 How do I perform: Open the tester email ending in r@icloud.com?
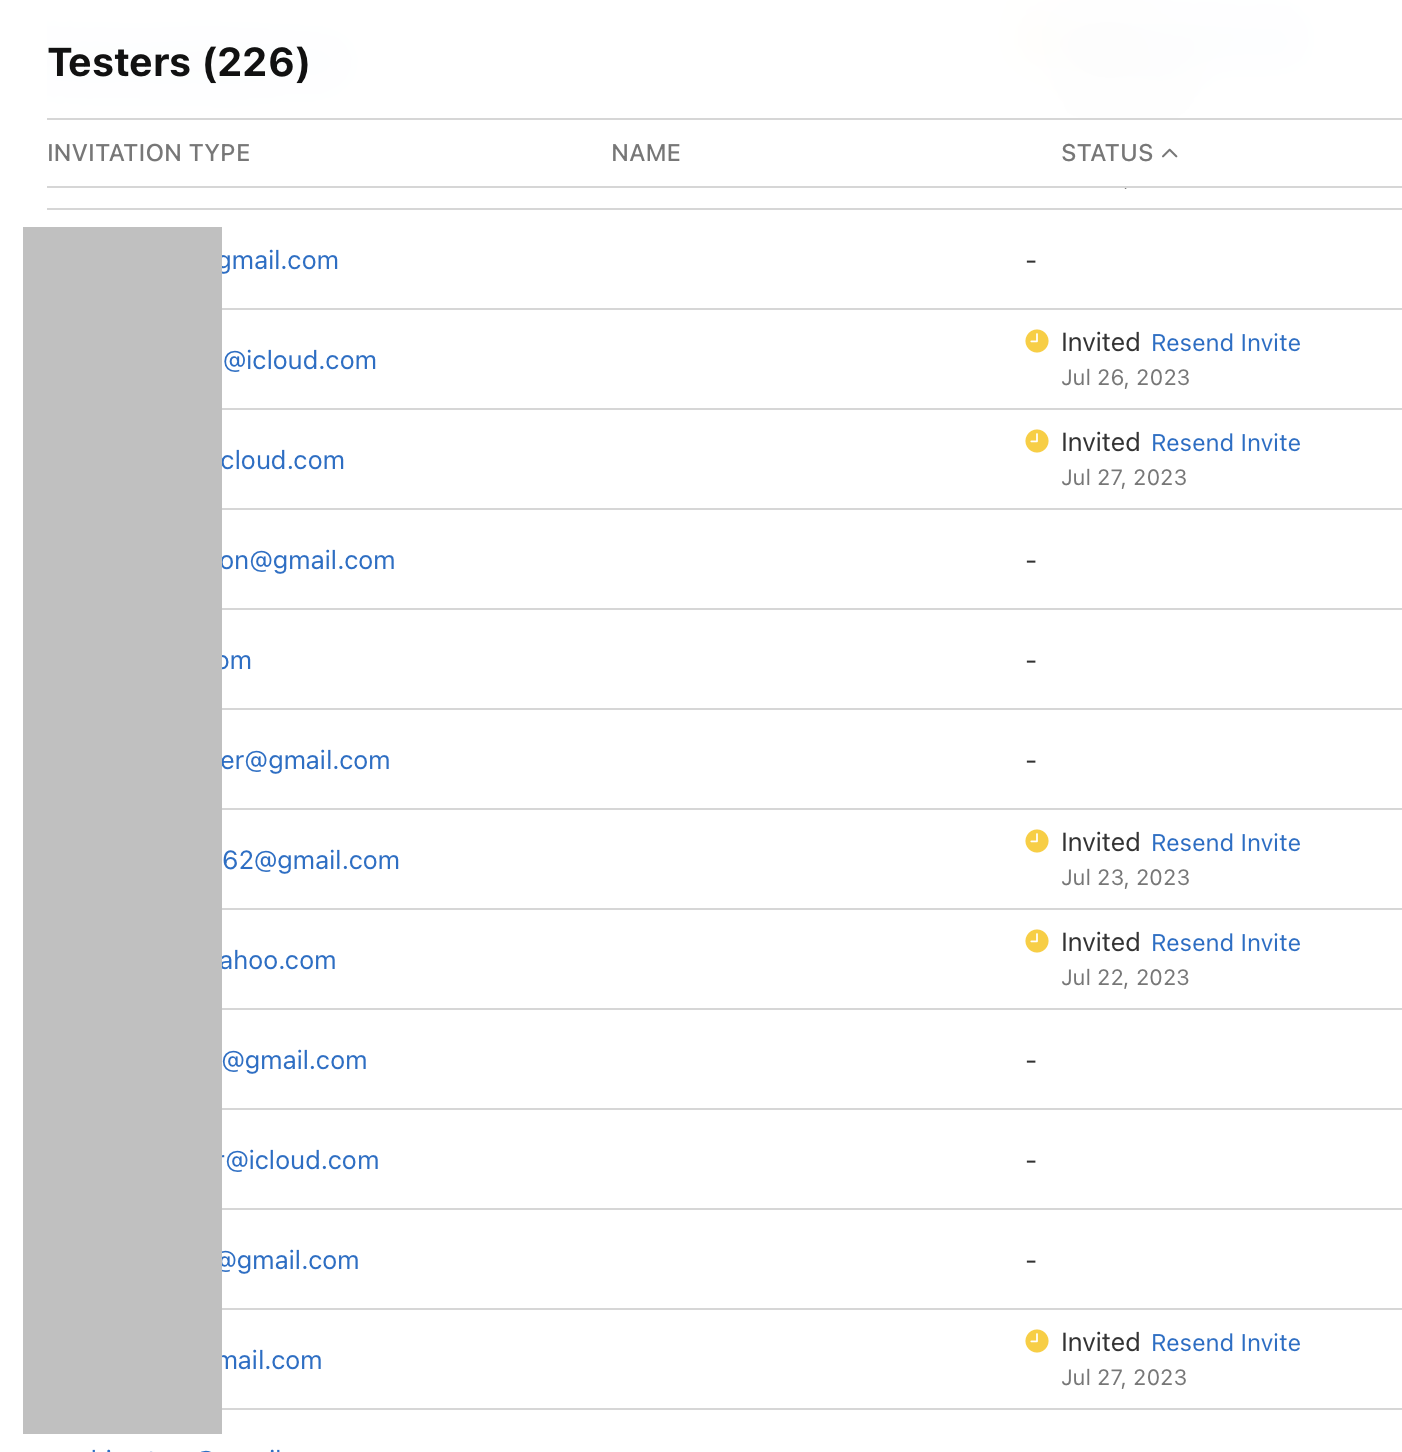[302, 1160]
